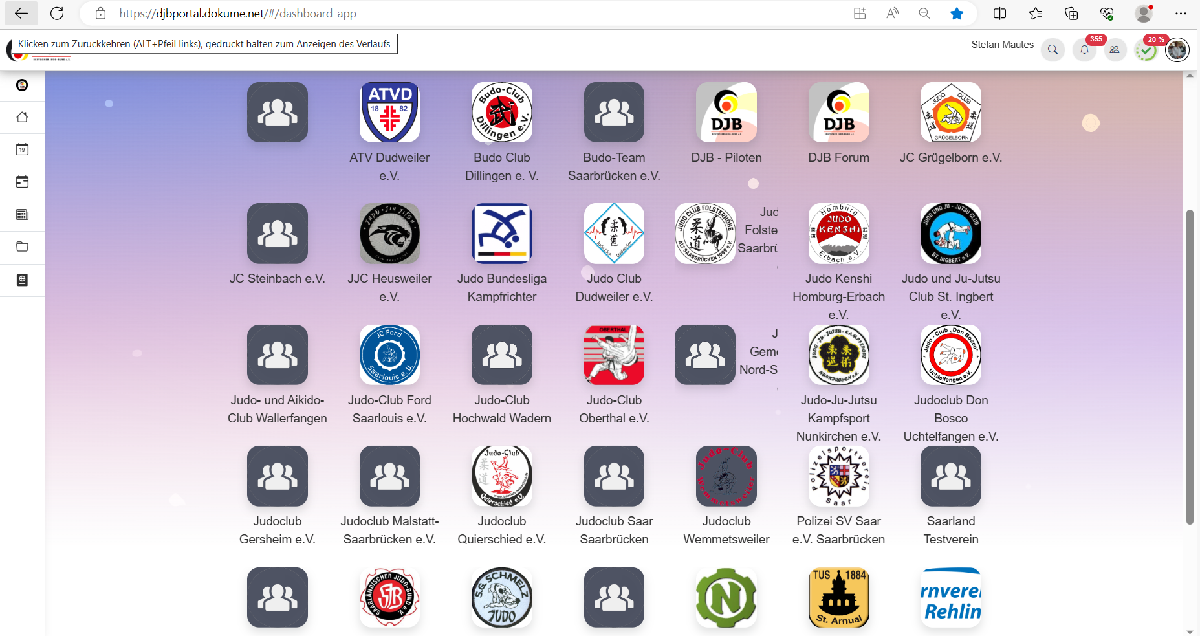Click the zoom out magnifier icon
Viewport: 1200px width, 636px height.
(924, 13)
